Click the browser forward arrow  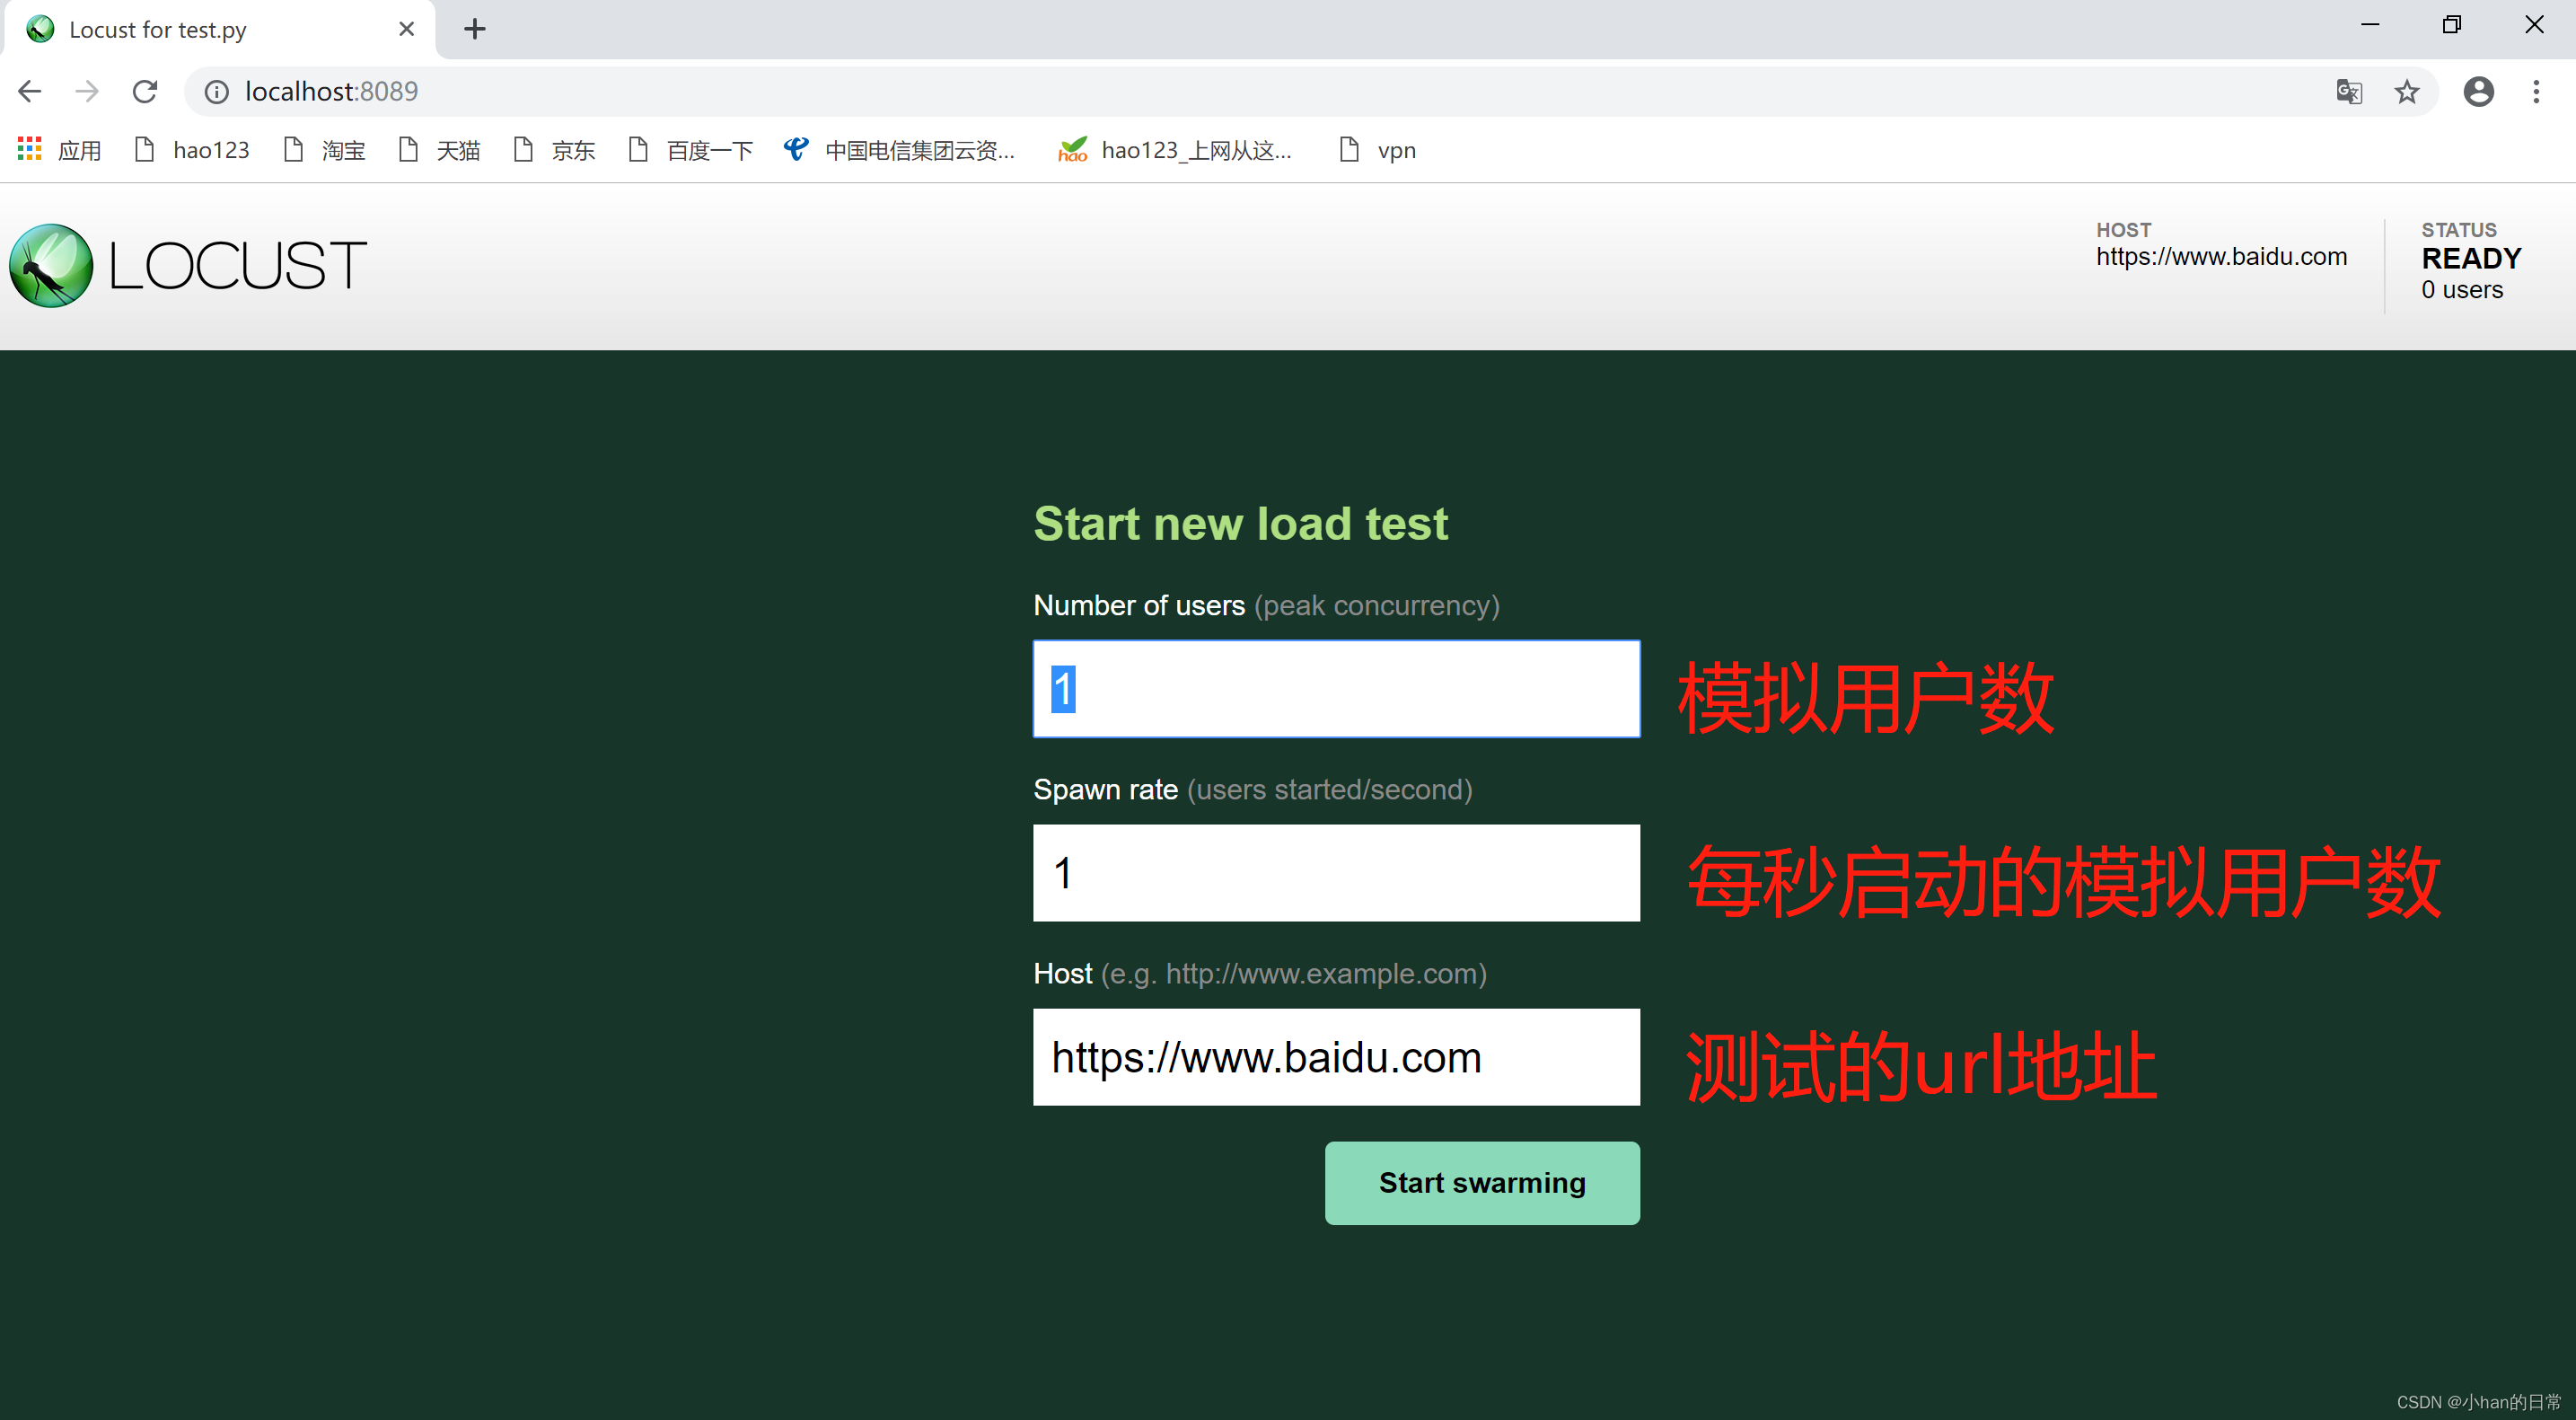click(87, 91)
